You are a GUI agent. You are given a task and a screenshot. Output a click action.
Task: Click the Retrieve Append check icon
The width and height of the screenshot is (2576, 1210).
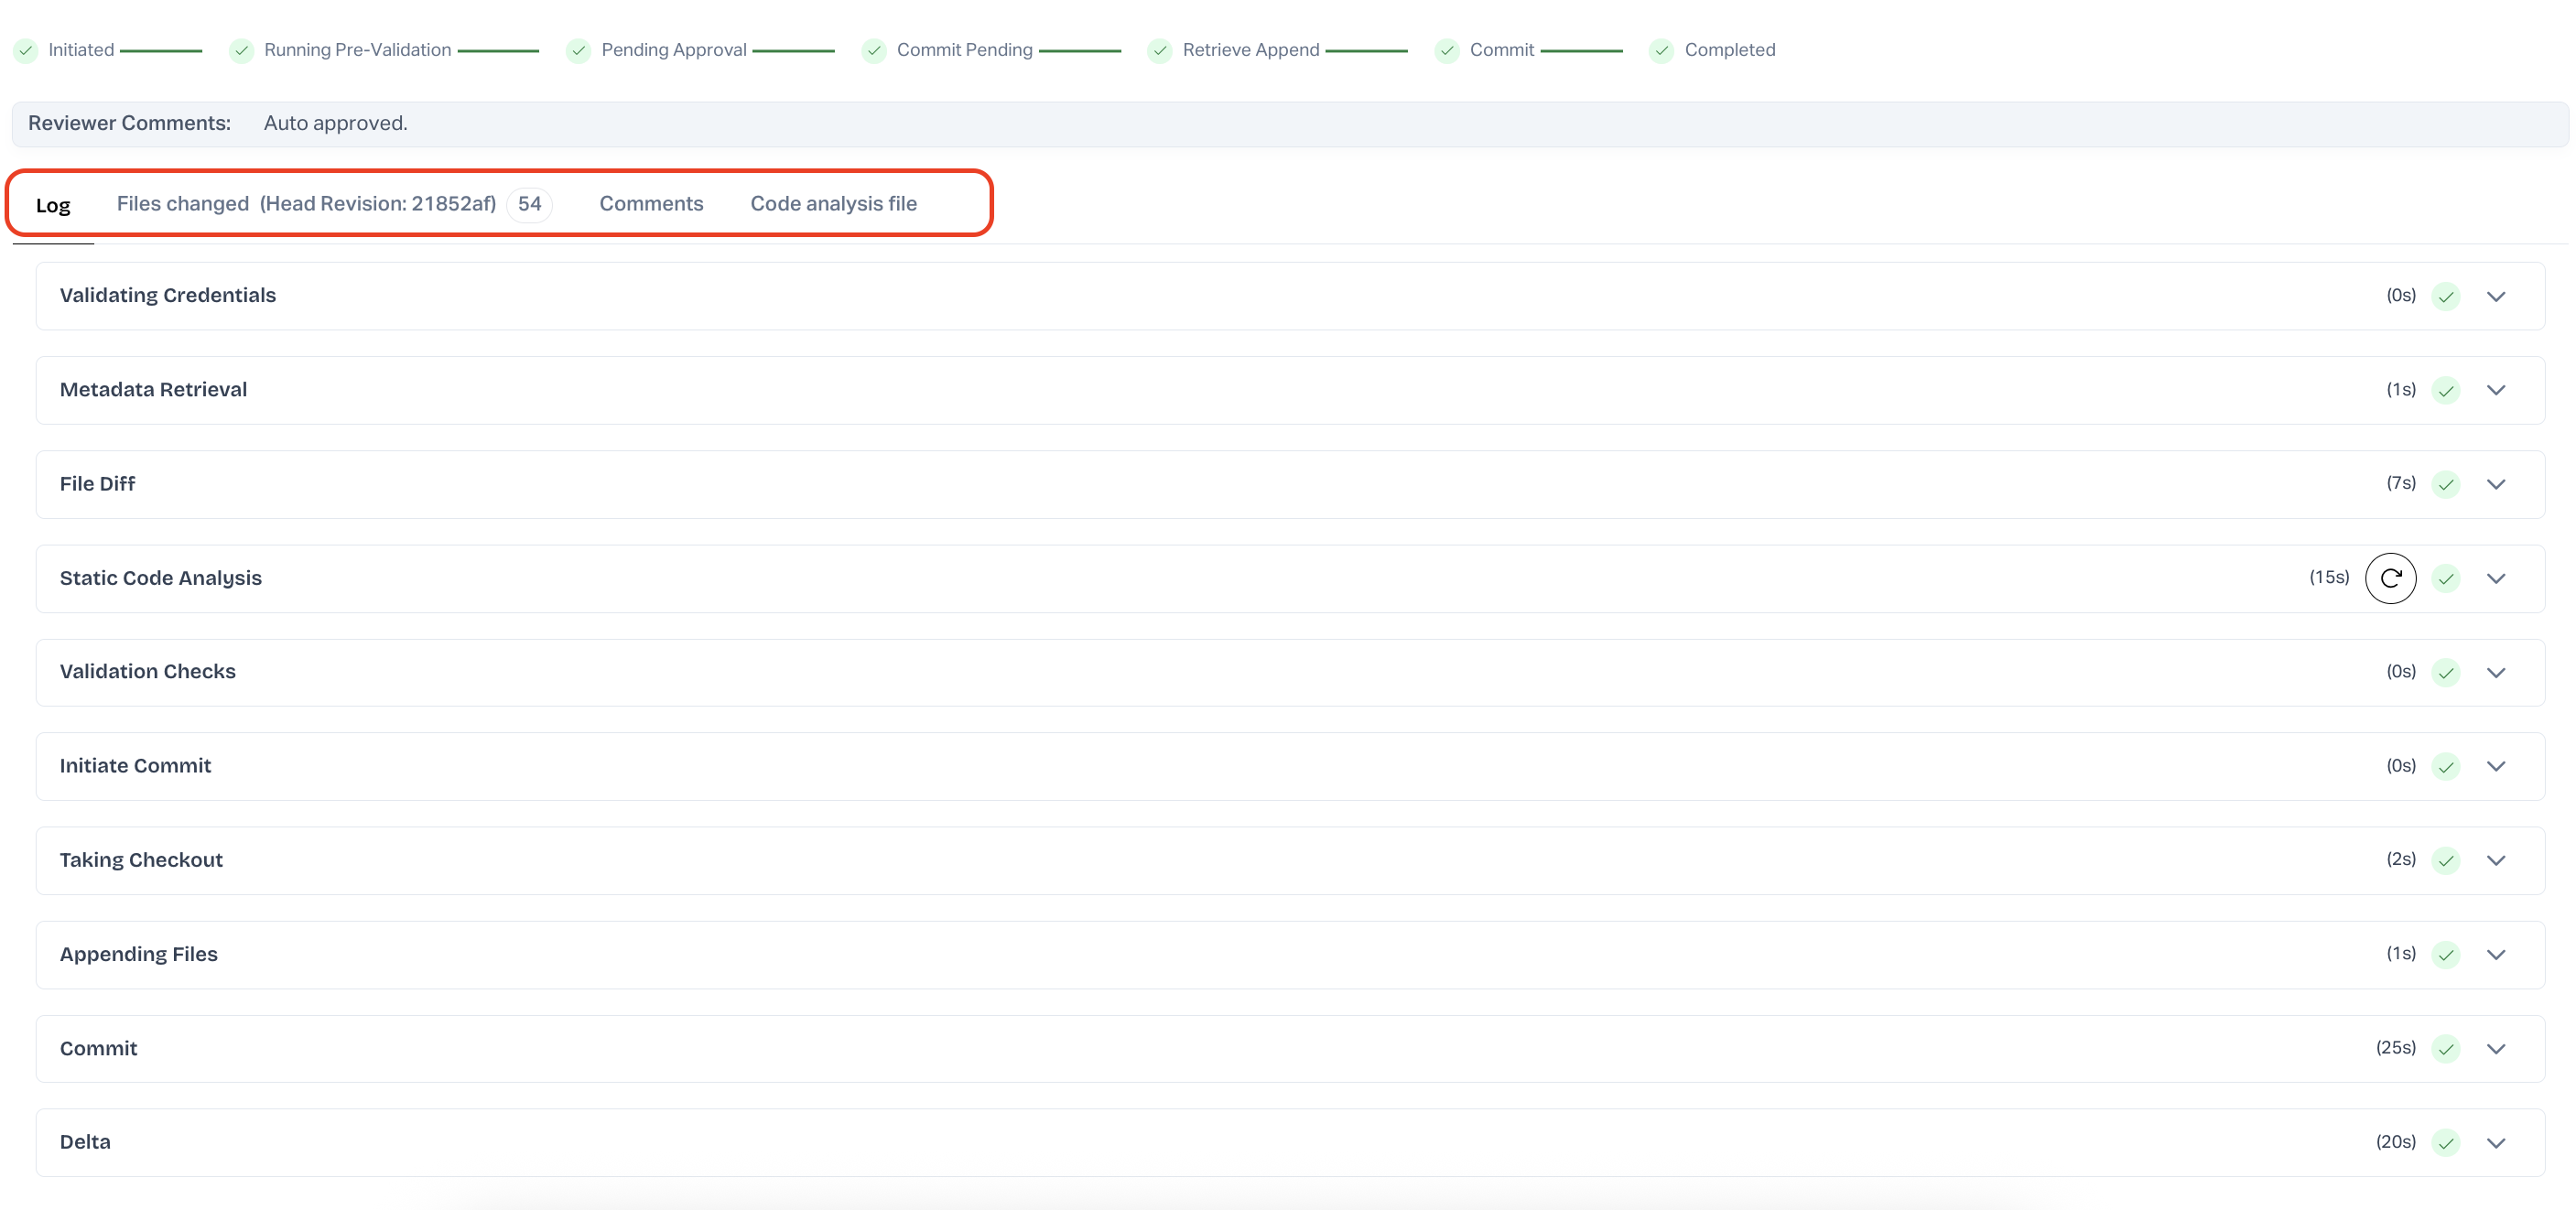click(x=1160, y=50)
